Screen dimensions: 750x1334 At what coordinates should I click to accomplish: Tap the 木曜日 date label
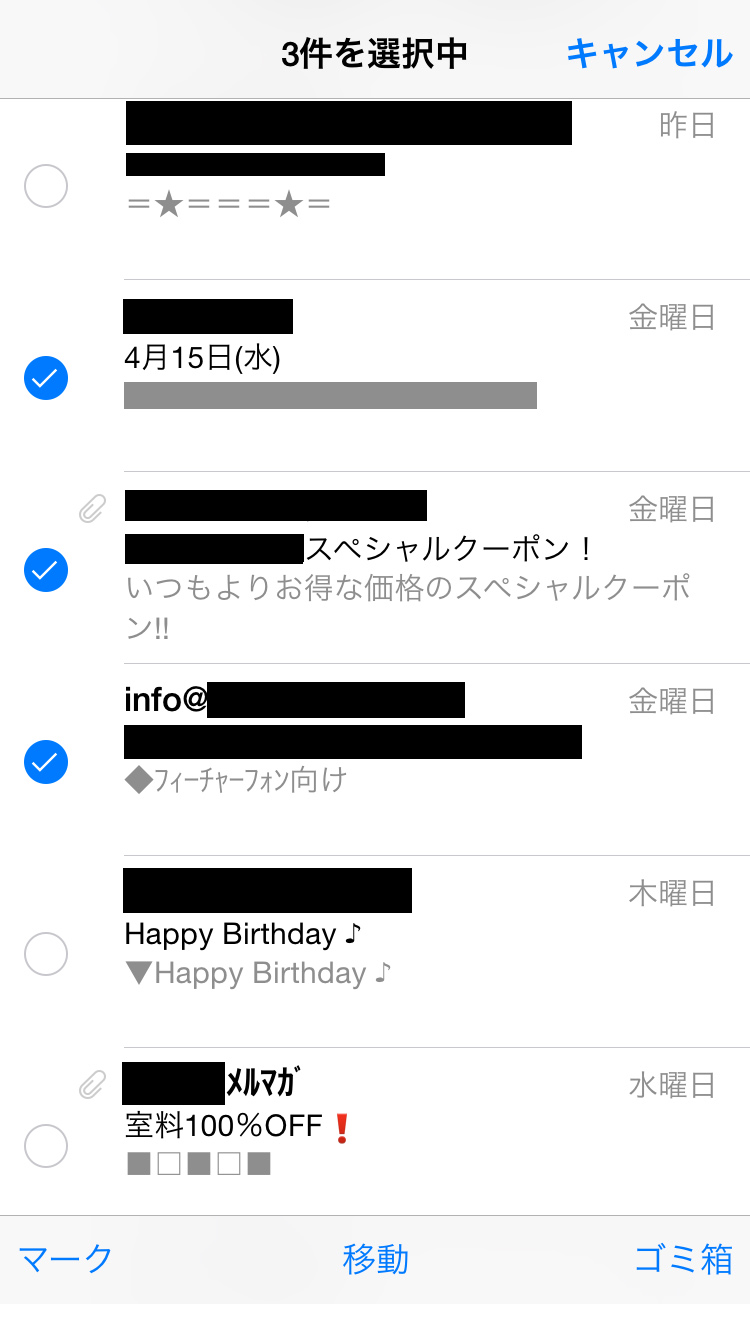pyautogui.click(x=672, y=892)
